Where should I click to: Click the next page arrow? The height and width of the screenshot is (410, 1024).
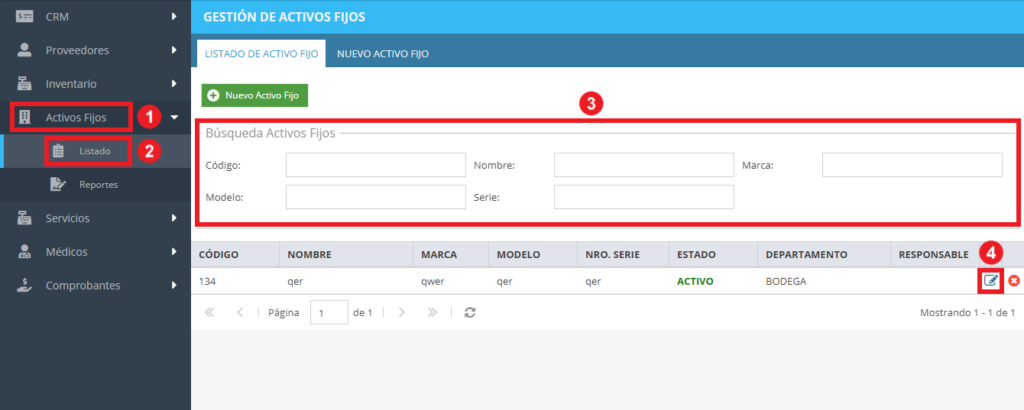tap(402, 313)
